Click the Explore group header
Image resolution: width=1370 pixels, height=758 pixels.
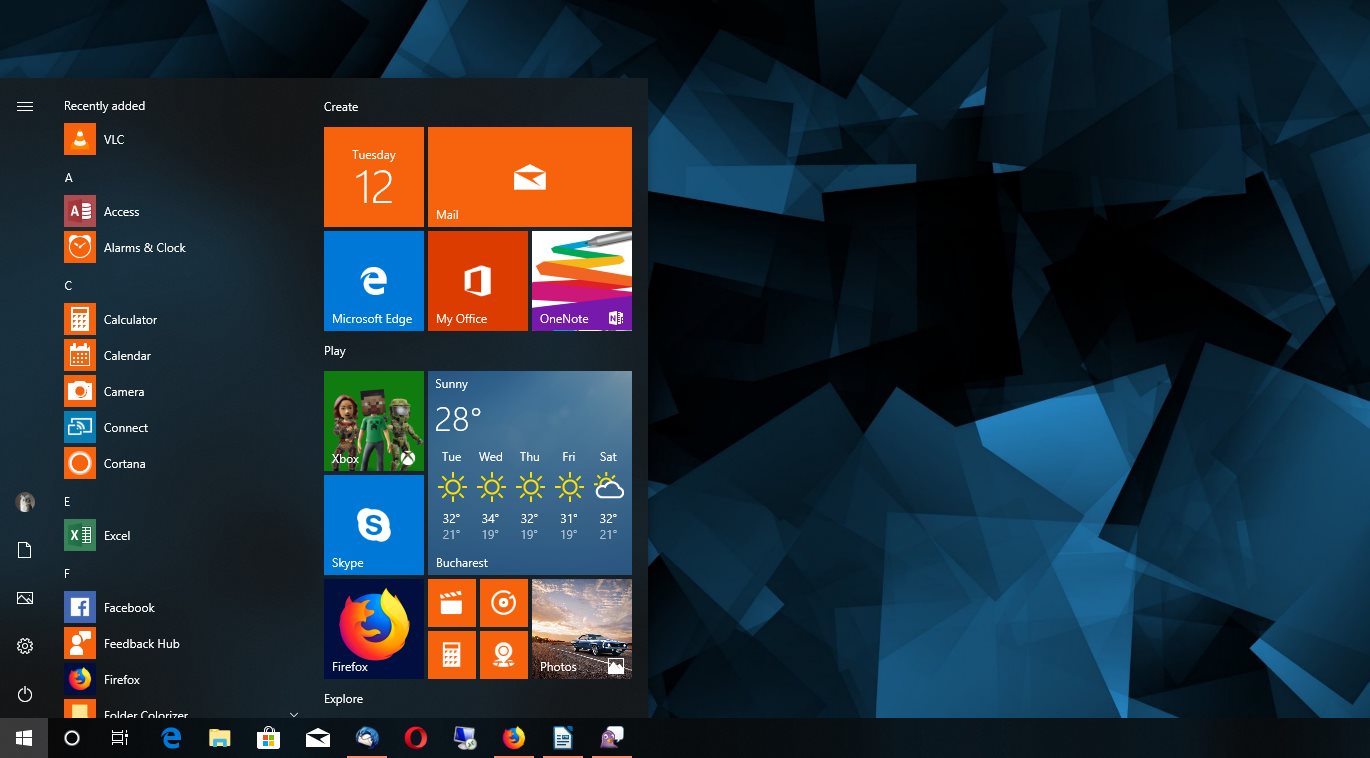pos(343,699)
